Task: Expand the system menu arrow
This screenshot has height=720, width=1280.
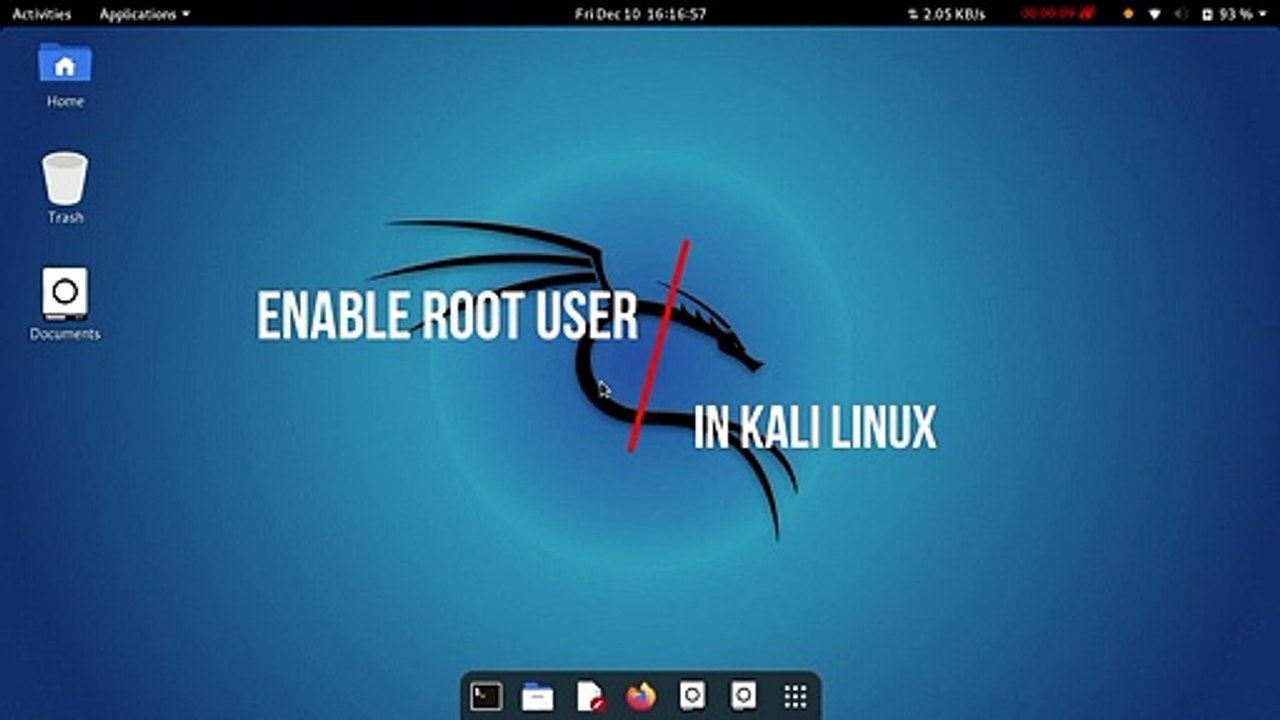Action: (x=1261, y=14)
